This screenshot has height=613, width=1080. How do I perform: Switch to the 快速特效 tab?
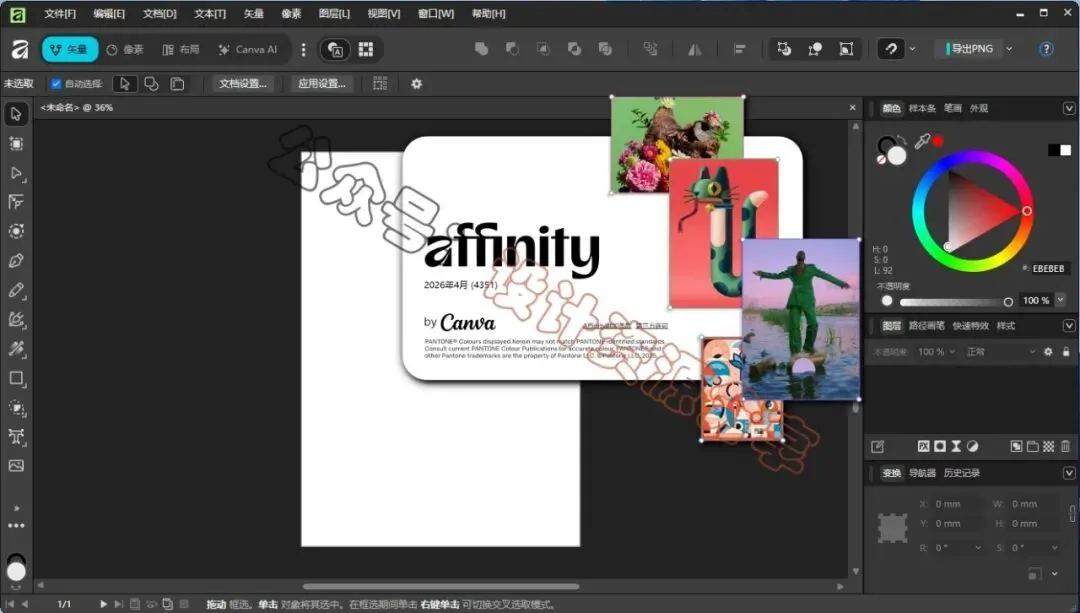click(x=970, y=325)
